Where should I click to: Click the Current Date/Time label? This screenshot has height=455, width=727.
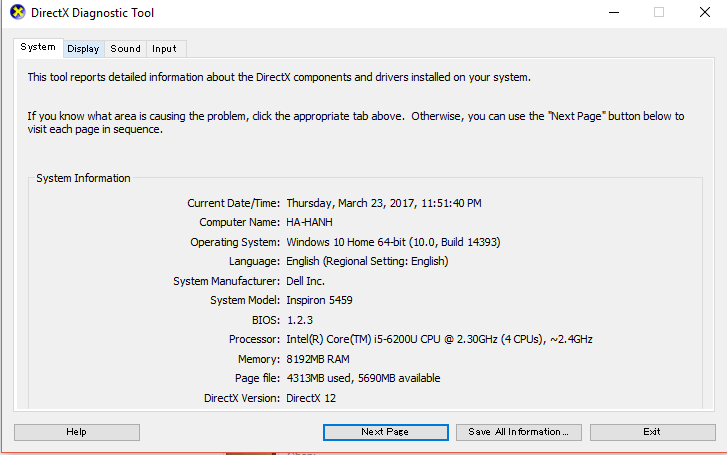pyautogui.click(x=233, y=203)
